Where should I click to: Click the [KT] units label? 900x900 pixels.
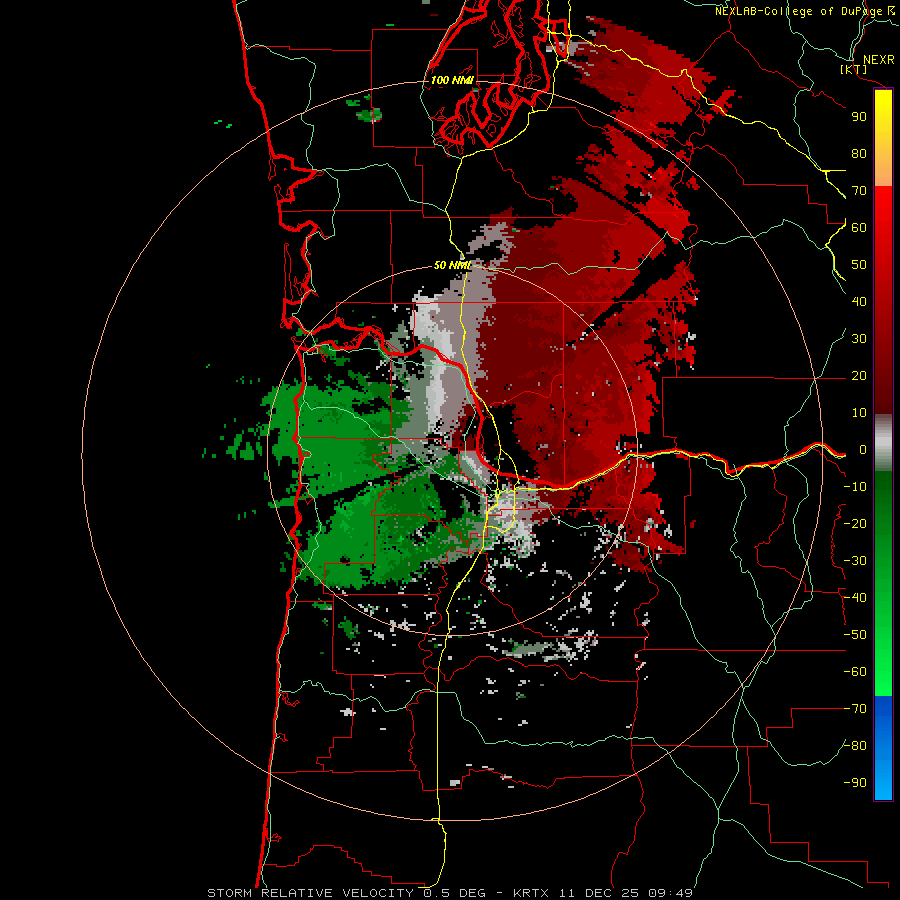854,69
